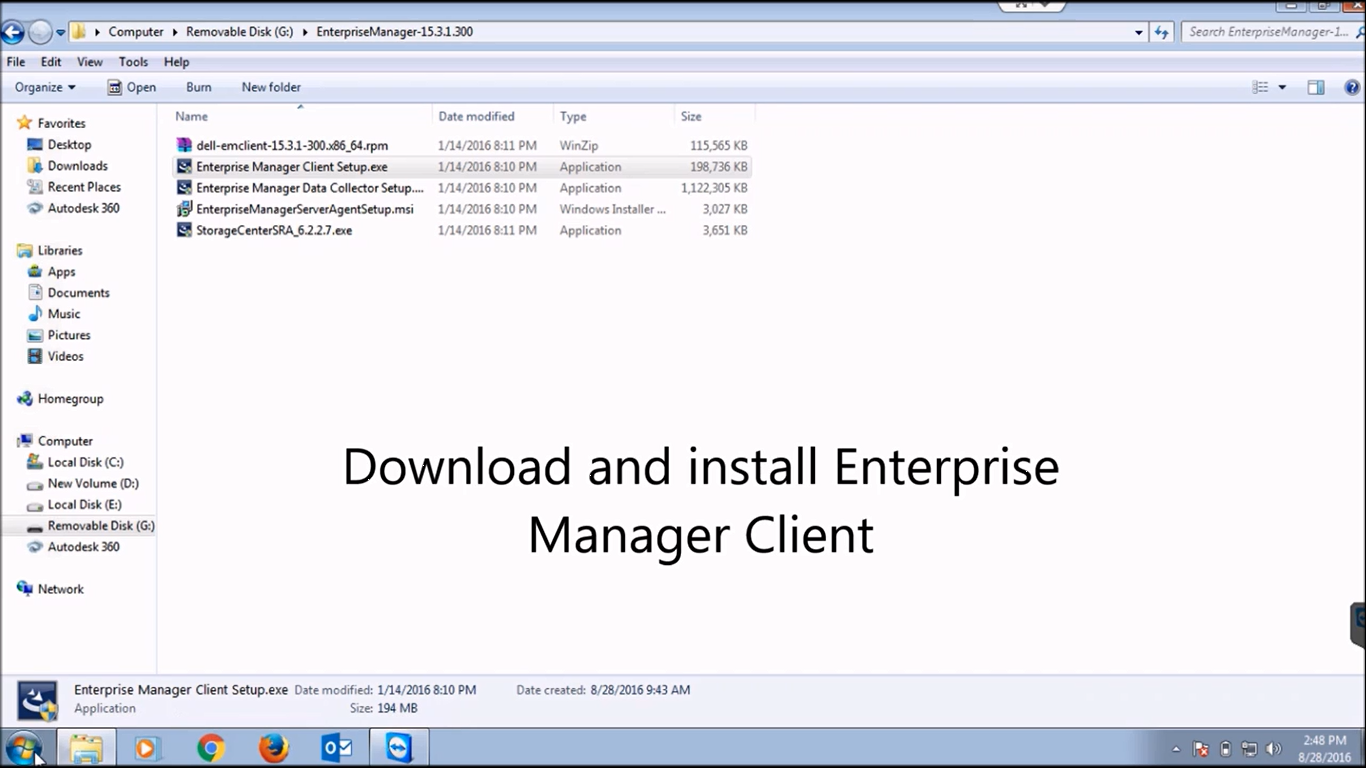Open the Documents library
1366x768 pixels.
pos(78,293)
